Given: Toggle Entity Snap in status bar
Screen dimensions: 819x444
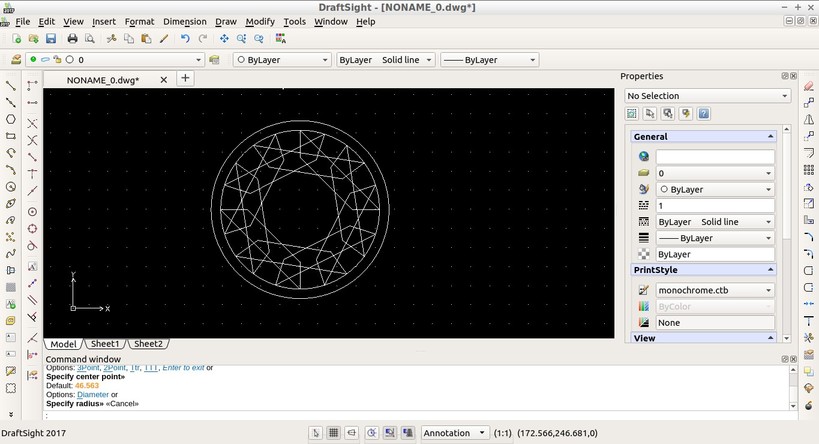Looking at the screenshot, I should click(389, 433).
